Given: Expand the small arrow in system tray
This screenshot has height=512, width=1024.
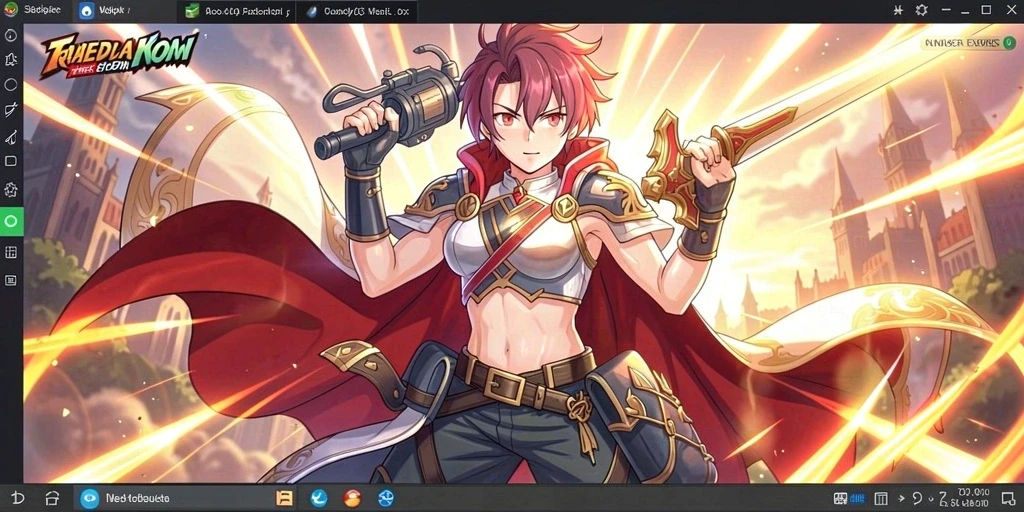Looking at the screenshot, I should [902, 498].
